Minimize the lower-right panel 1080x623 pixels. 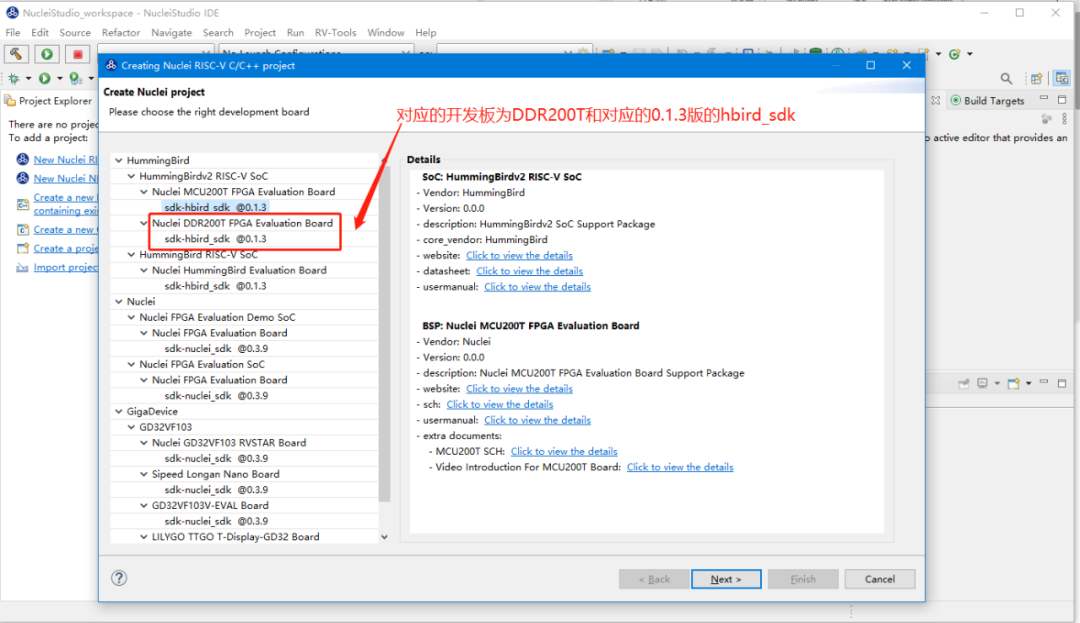1044,382
